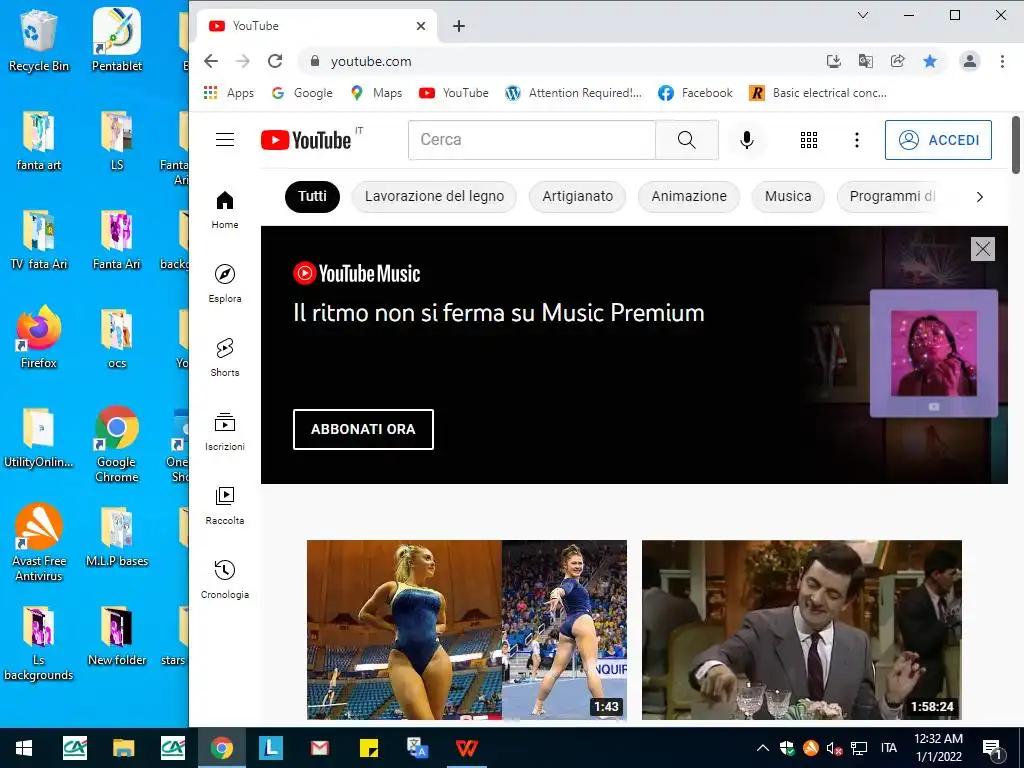
Task: Open Cronologia in the sidebar
Action: coord(225,579)
